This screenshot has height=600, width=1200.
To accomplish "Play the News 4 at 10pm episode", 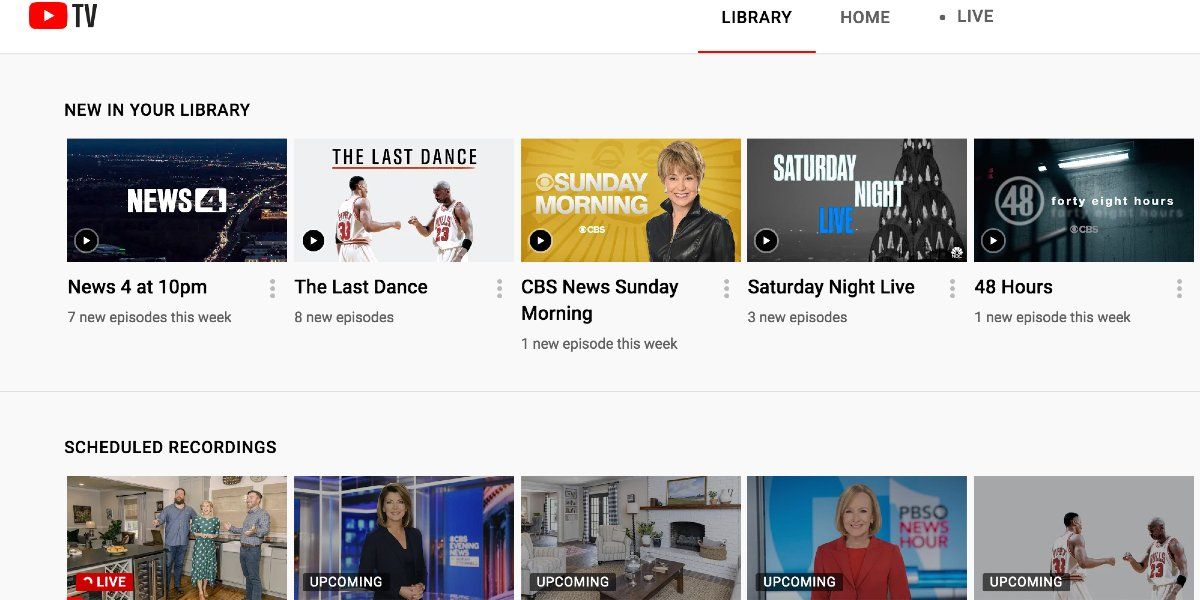I will [86, 240].
